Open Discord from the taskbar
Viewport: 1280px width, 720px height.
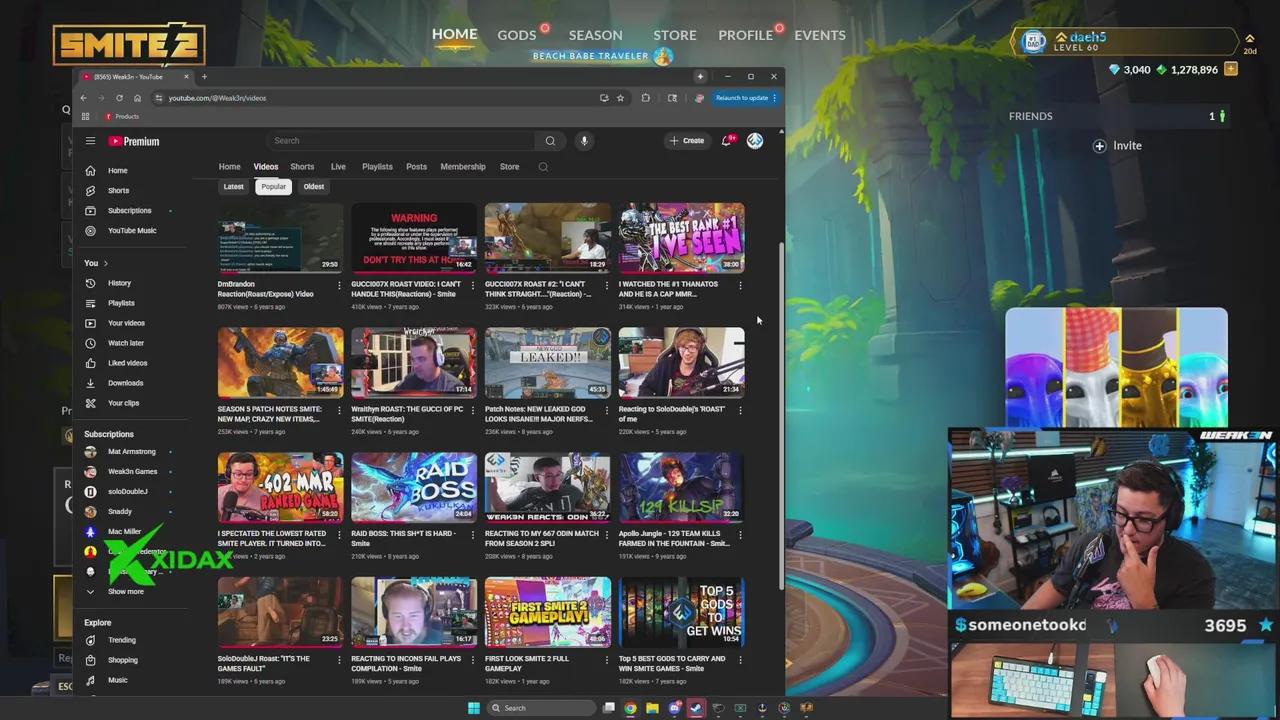pos(676,707)
